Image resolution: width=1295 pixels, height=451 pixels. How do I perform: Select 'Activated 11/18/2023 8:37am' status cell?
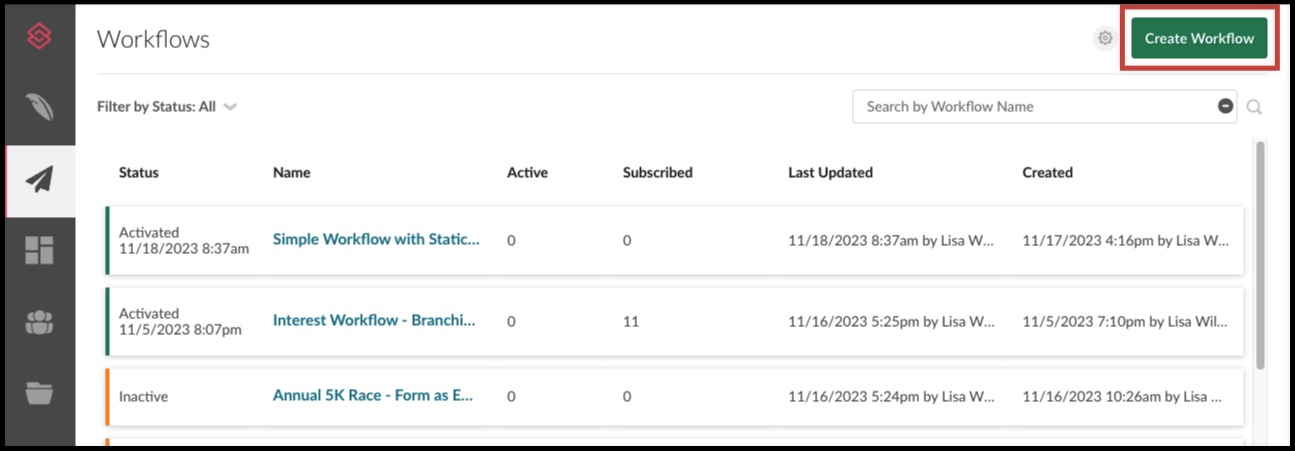[x=184, y=240]
